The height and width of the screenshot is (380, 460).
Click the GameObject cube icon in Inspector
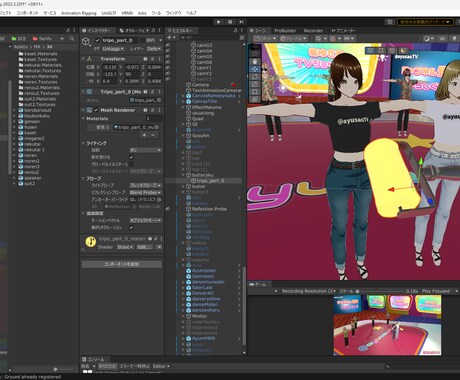coord(86,41)
